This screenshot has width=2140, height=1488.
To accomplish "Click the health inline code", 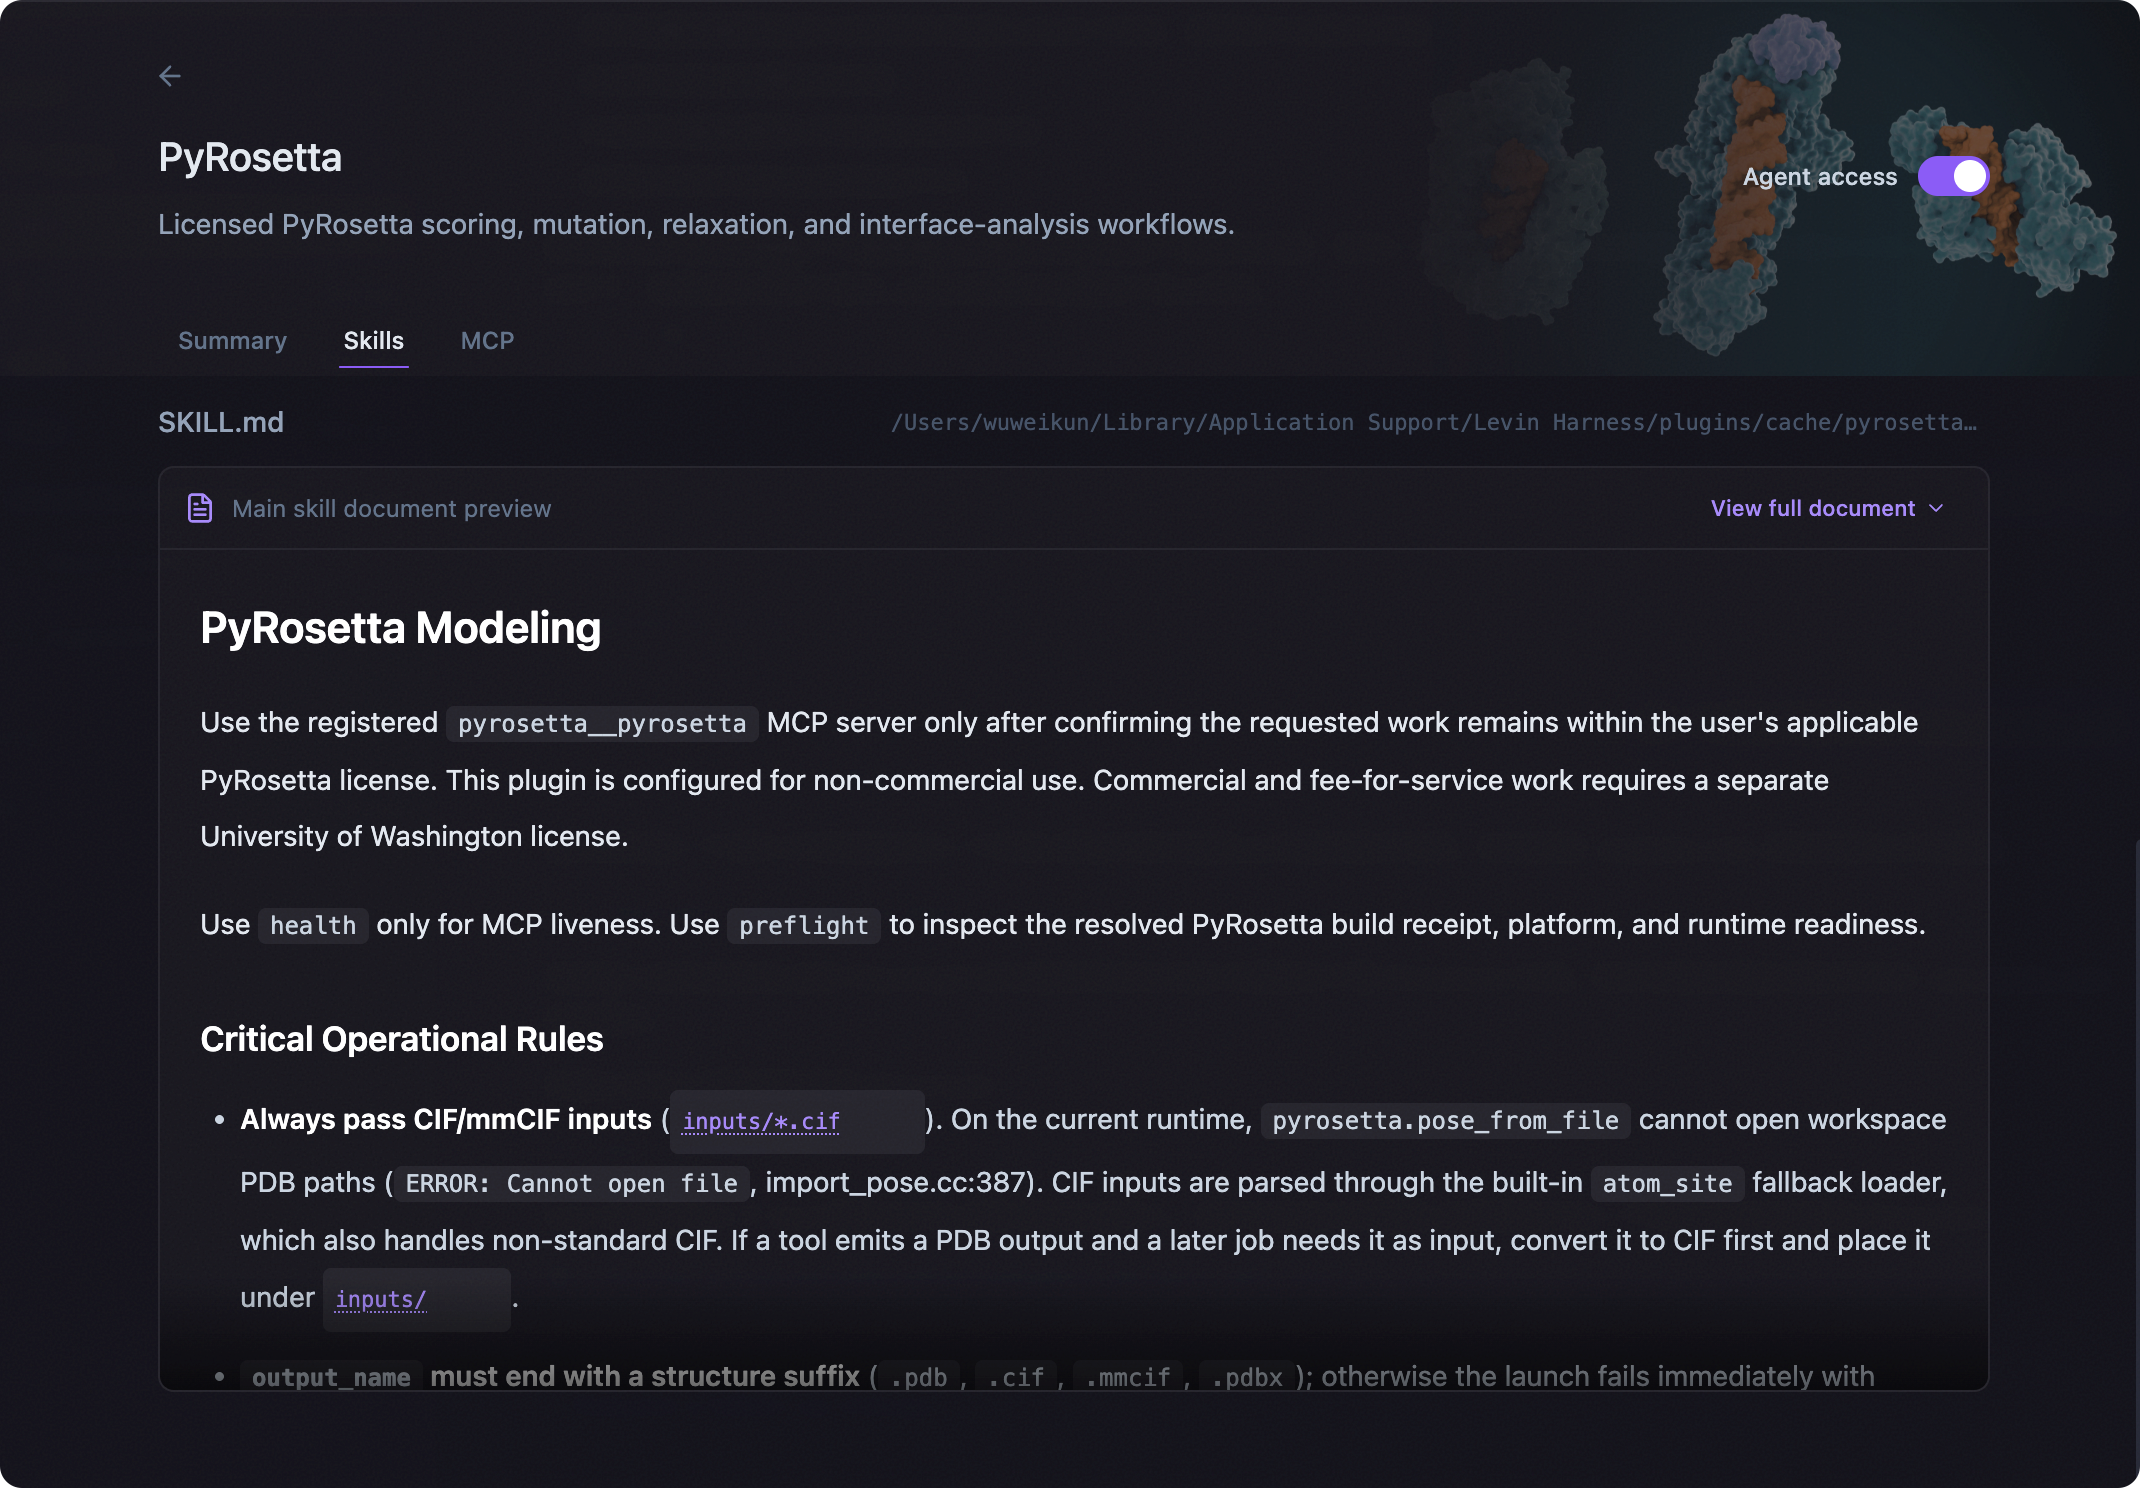I will click(x=313, y=925).
